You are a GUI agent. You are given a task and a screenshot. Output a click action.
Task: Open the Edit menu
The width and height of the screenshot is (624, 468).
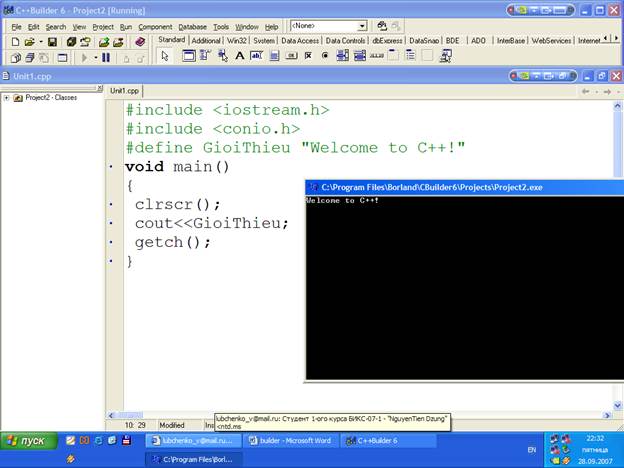click(x=33, y=27)
